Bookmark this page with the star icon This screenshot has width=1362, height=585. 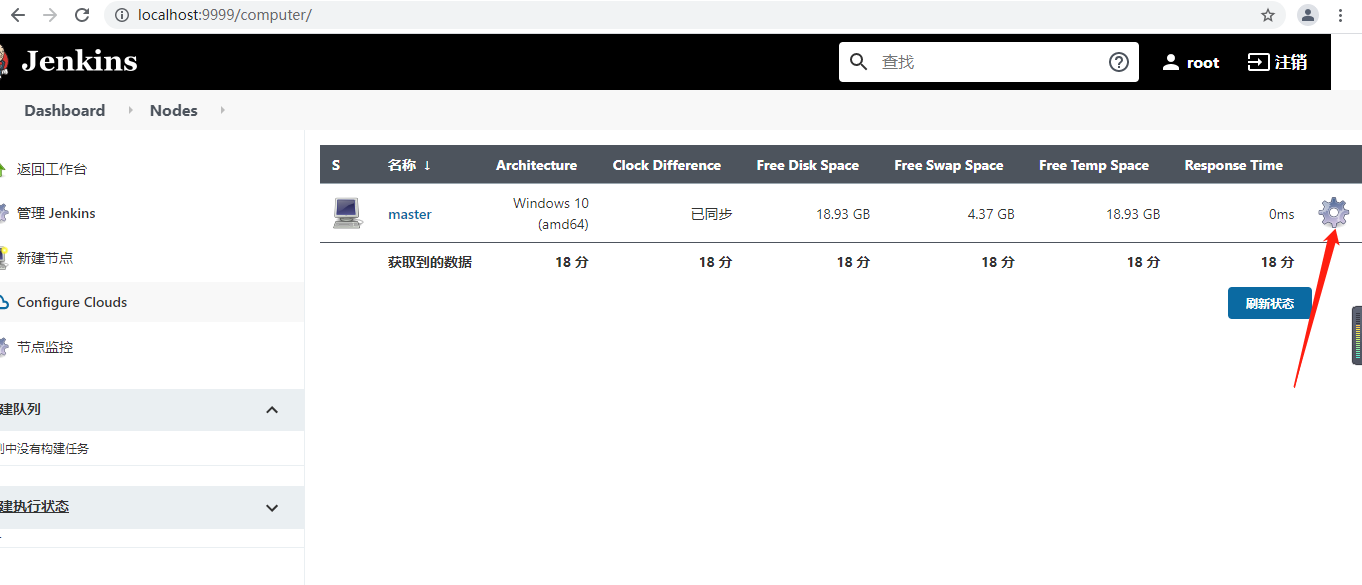coord(1268,15)
